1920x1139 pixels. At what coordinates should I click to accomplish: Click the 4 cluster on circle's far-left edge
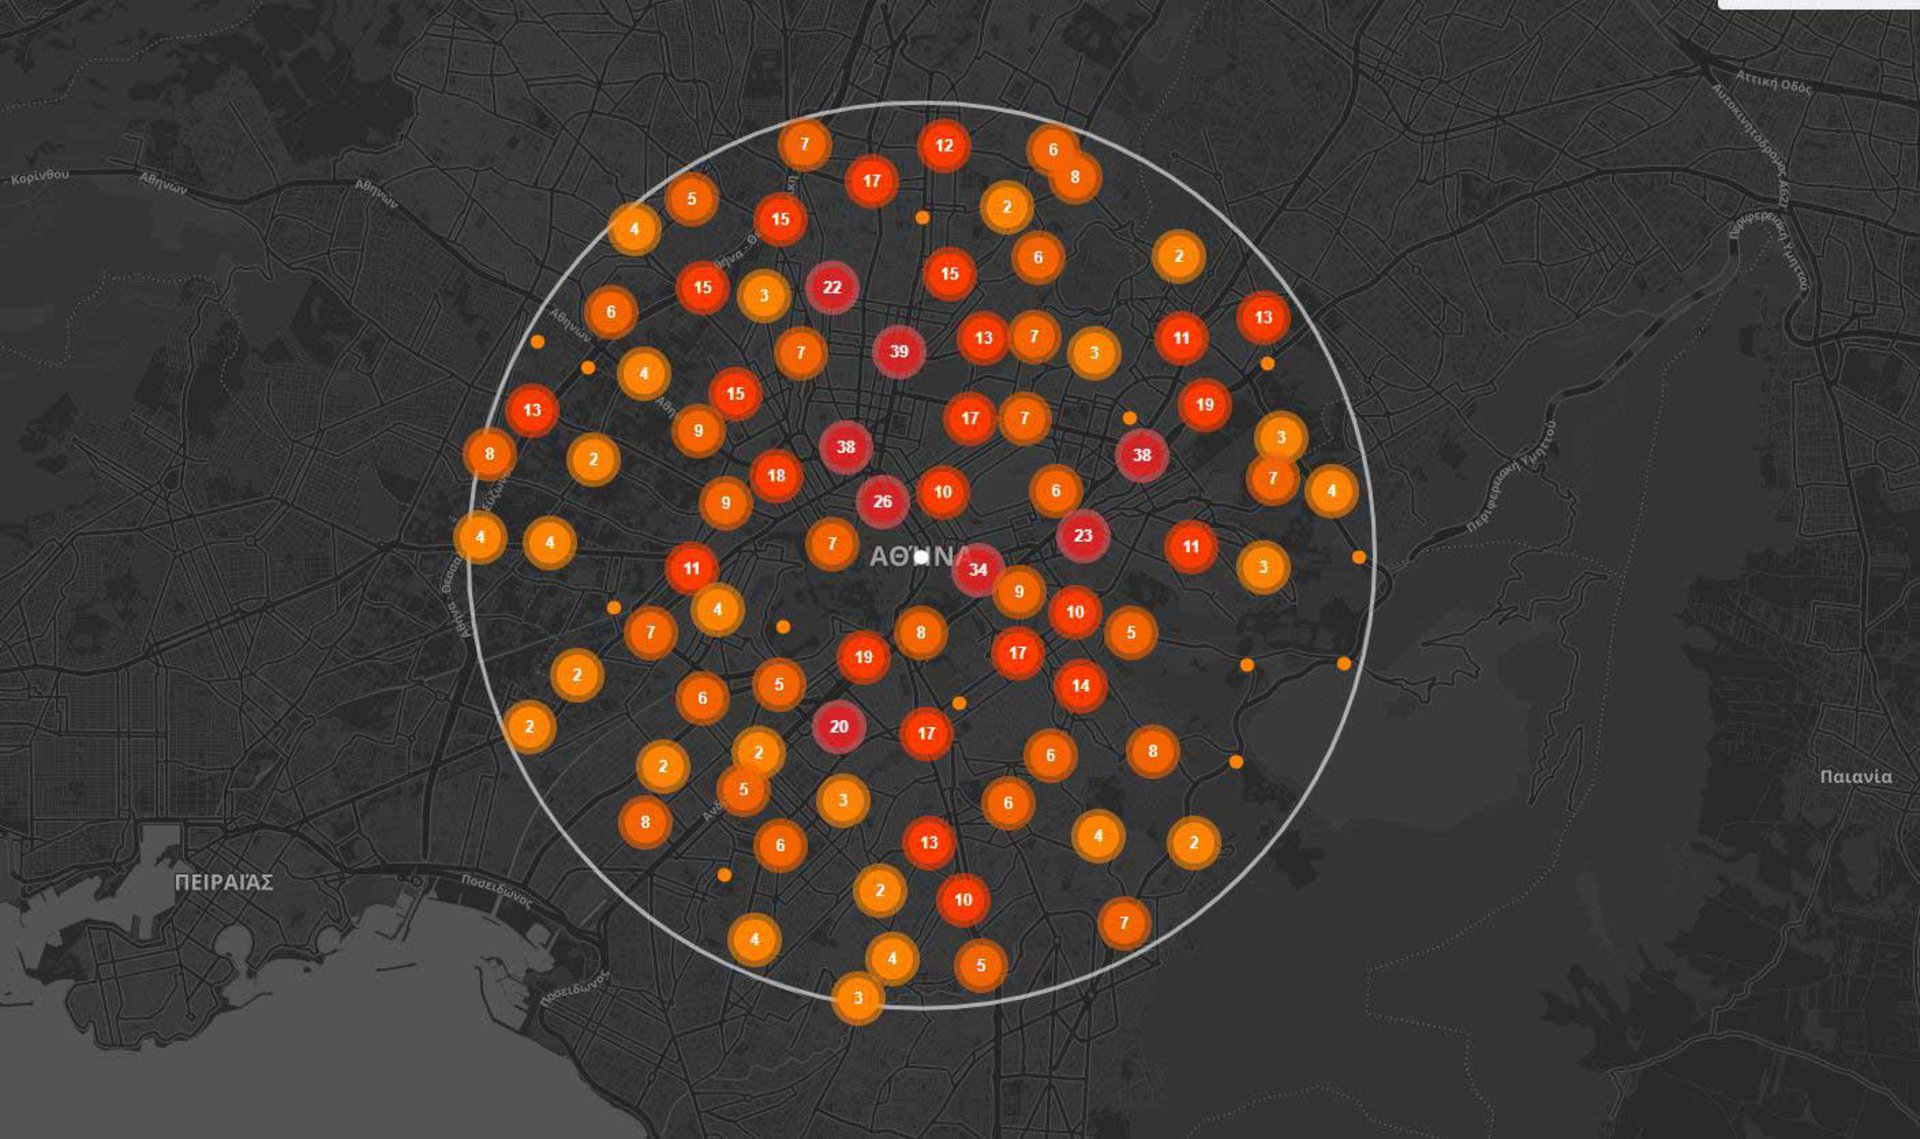pos(480,537)
